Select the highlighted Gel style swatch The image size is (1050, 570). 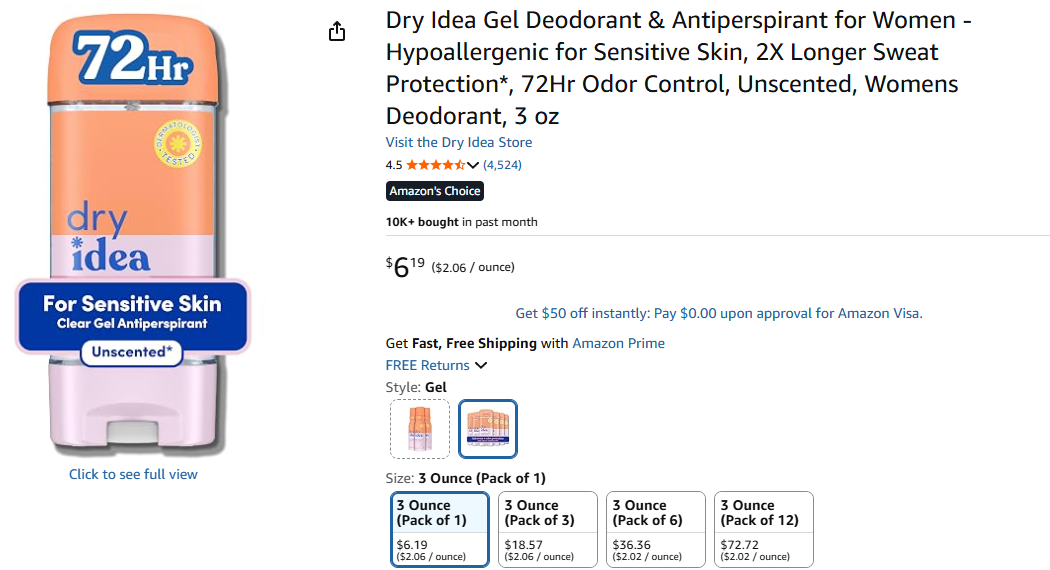(488, 429)
